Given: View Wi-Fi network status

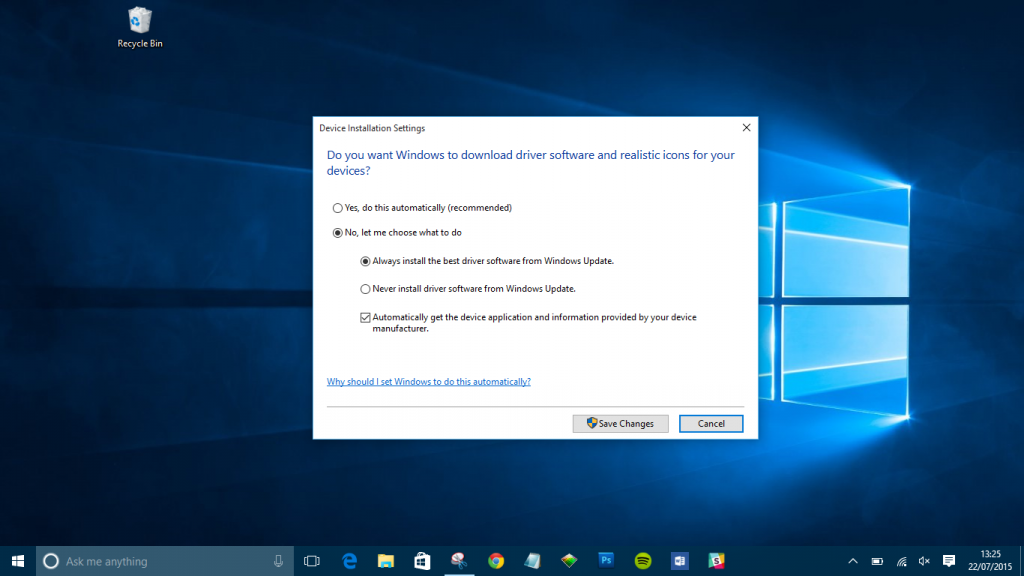Looking at the screenshot, I should pyautogui.click(x=900, y=560).
